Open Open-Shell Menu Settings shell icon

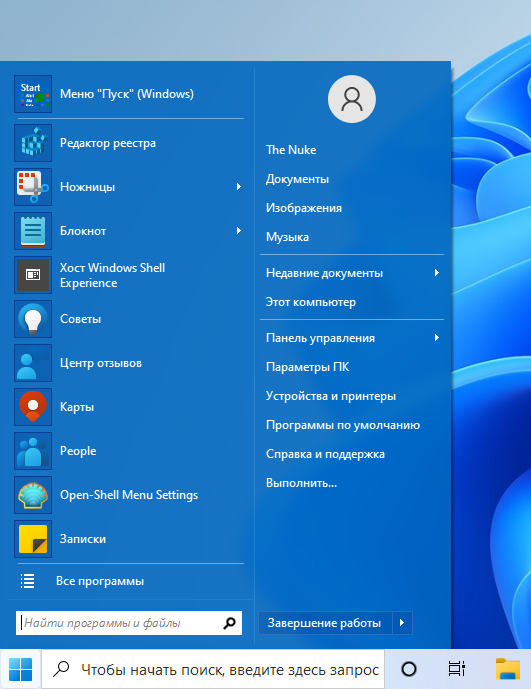point(33,494)
